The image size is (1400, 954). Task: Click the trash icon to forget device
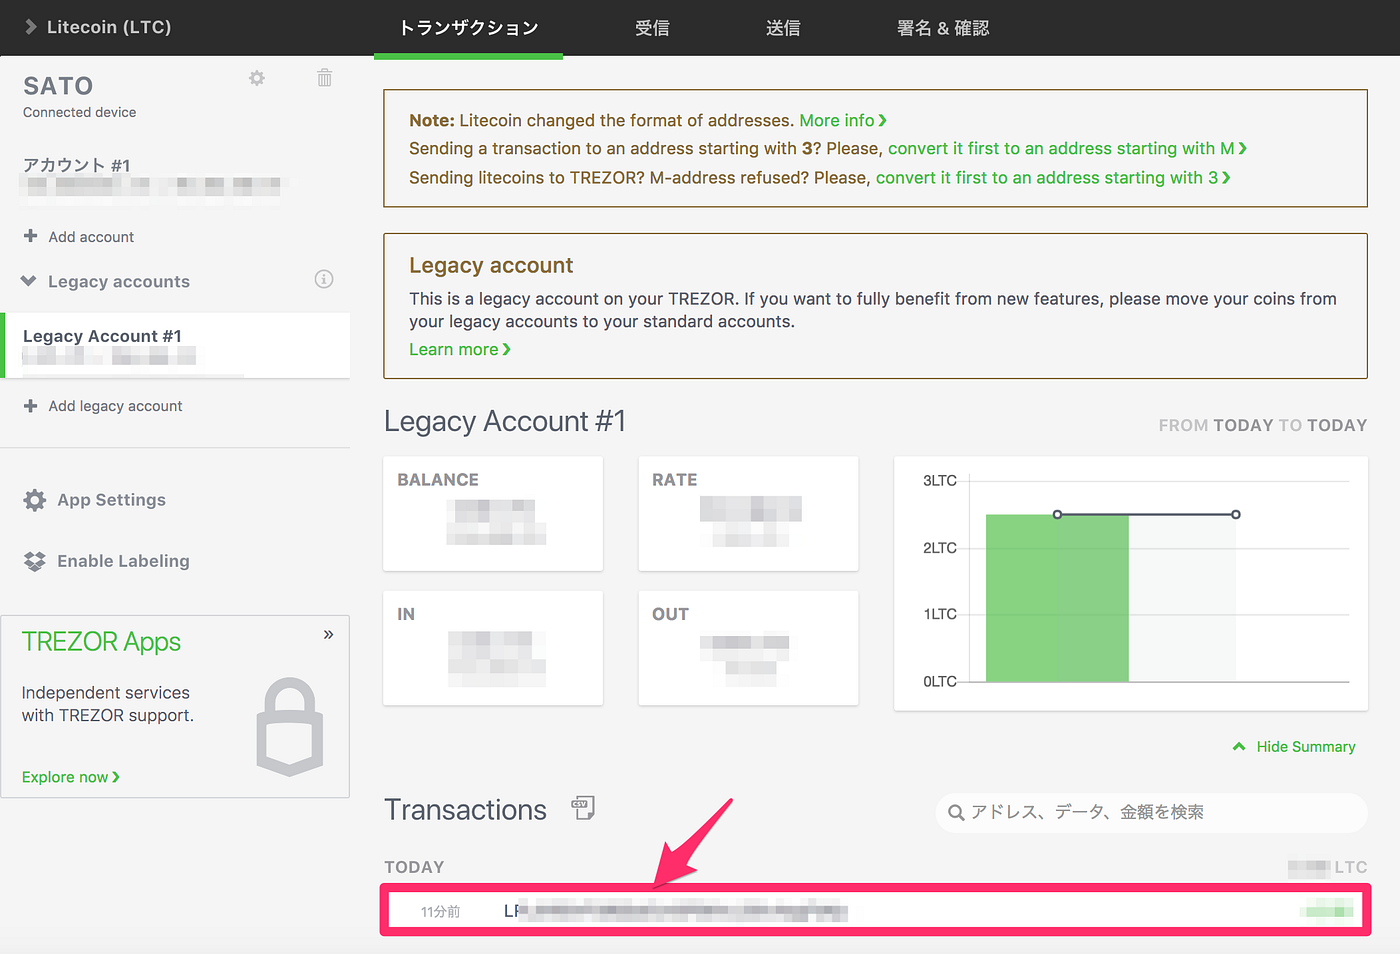coord(324,78)
